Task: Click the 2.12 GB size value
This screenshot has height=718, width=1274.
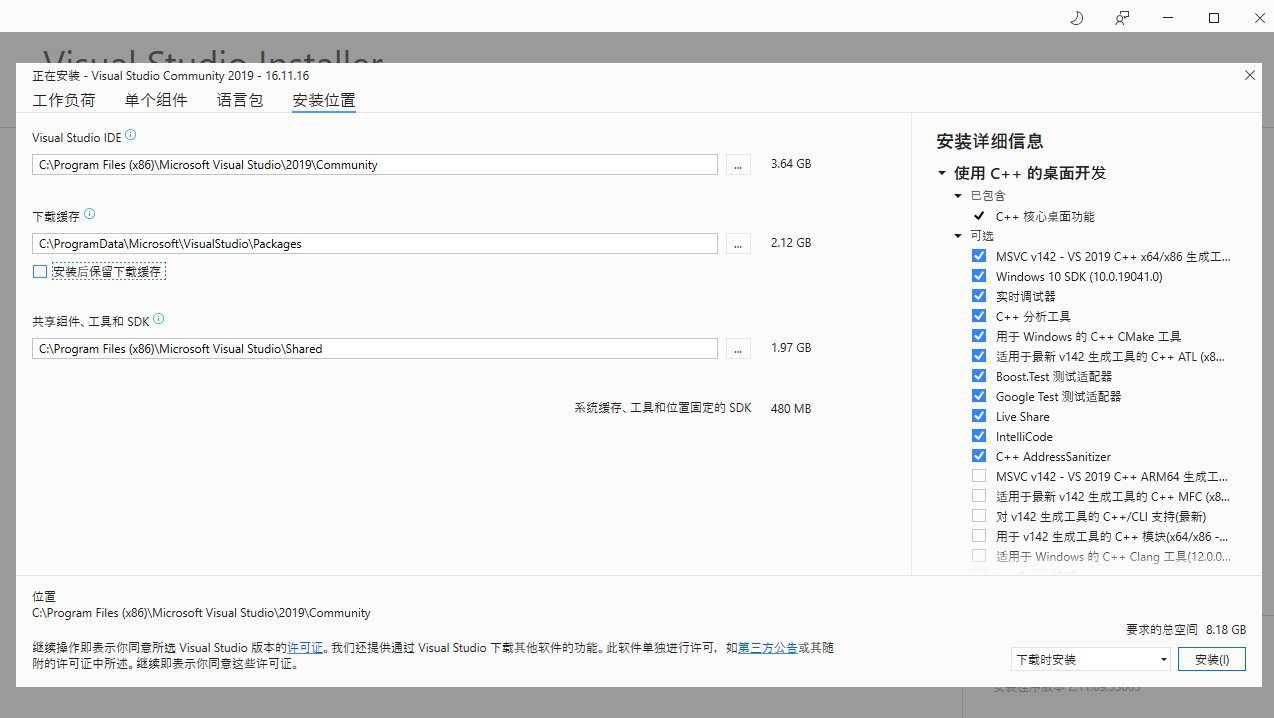Action: (x=791, y=243)
